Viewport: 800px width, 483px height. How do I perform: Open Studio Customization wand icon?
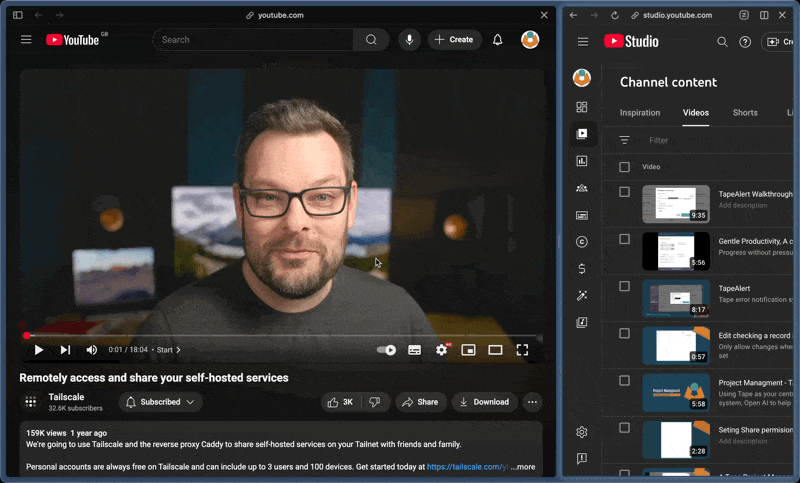[582, 295]
